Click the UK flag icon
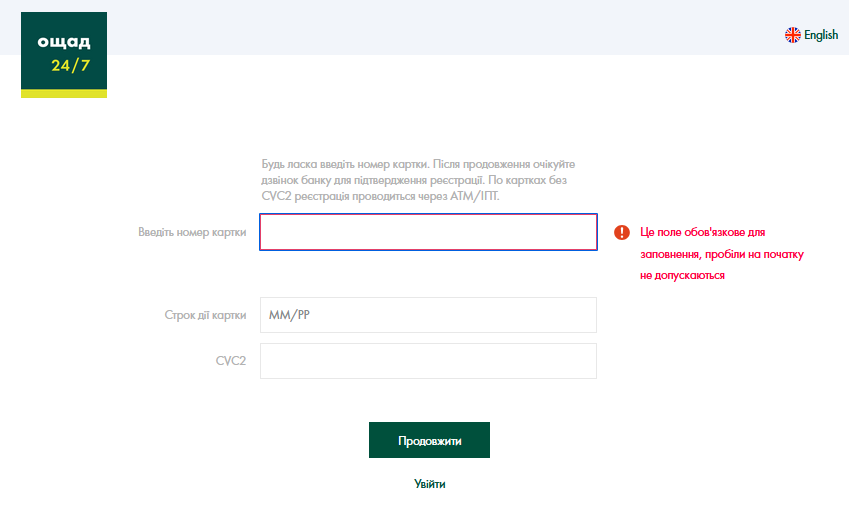 tap(793, 35)
